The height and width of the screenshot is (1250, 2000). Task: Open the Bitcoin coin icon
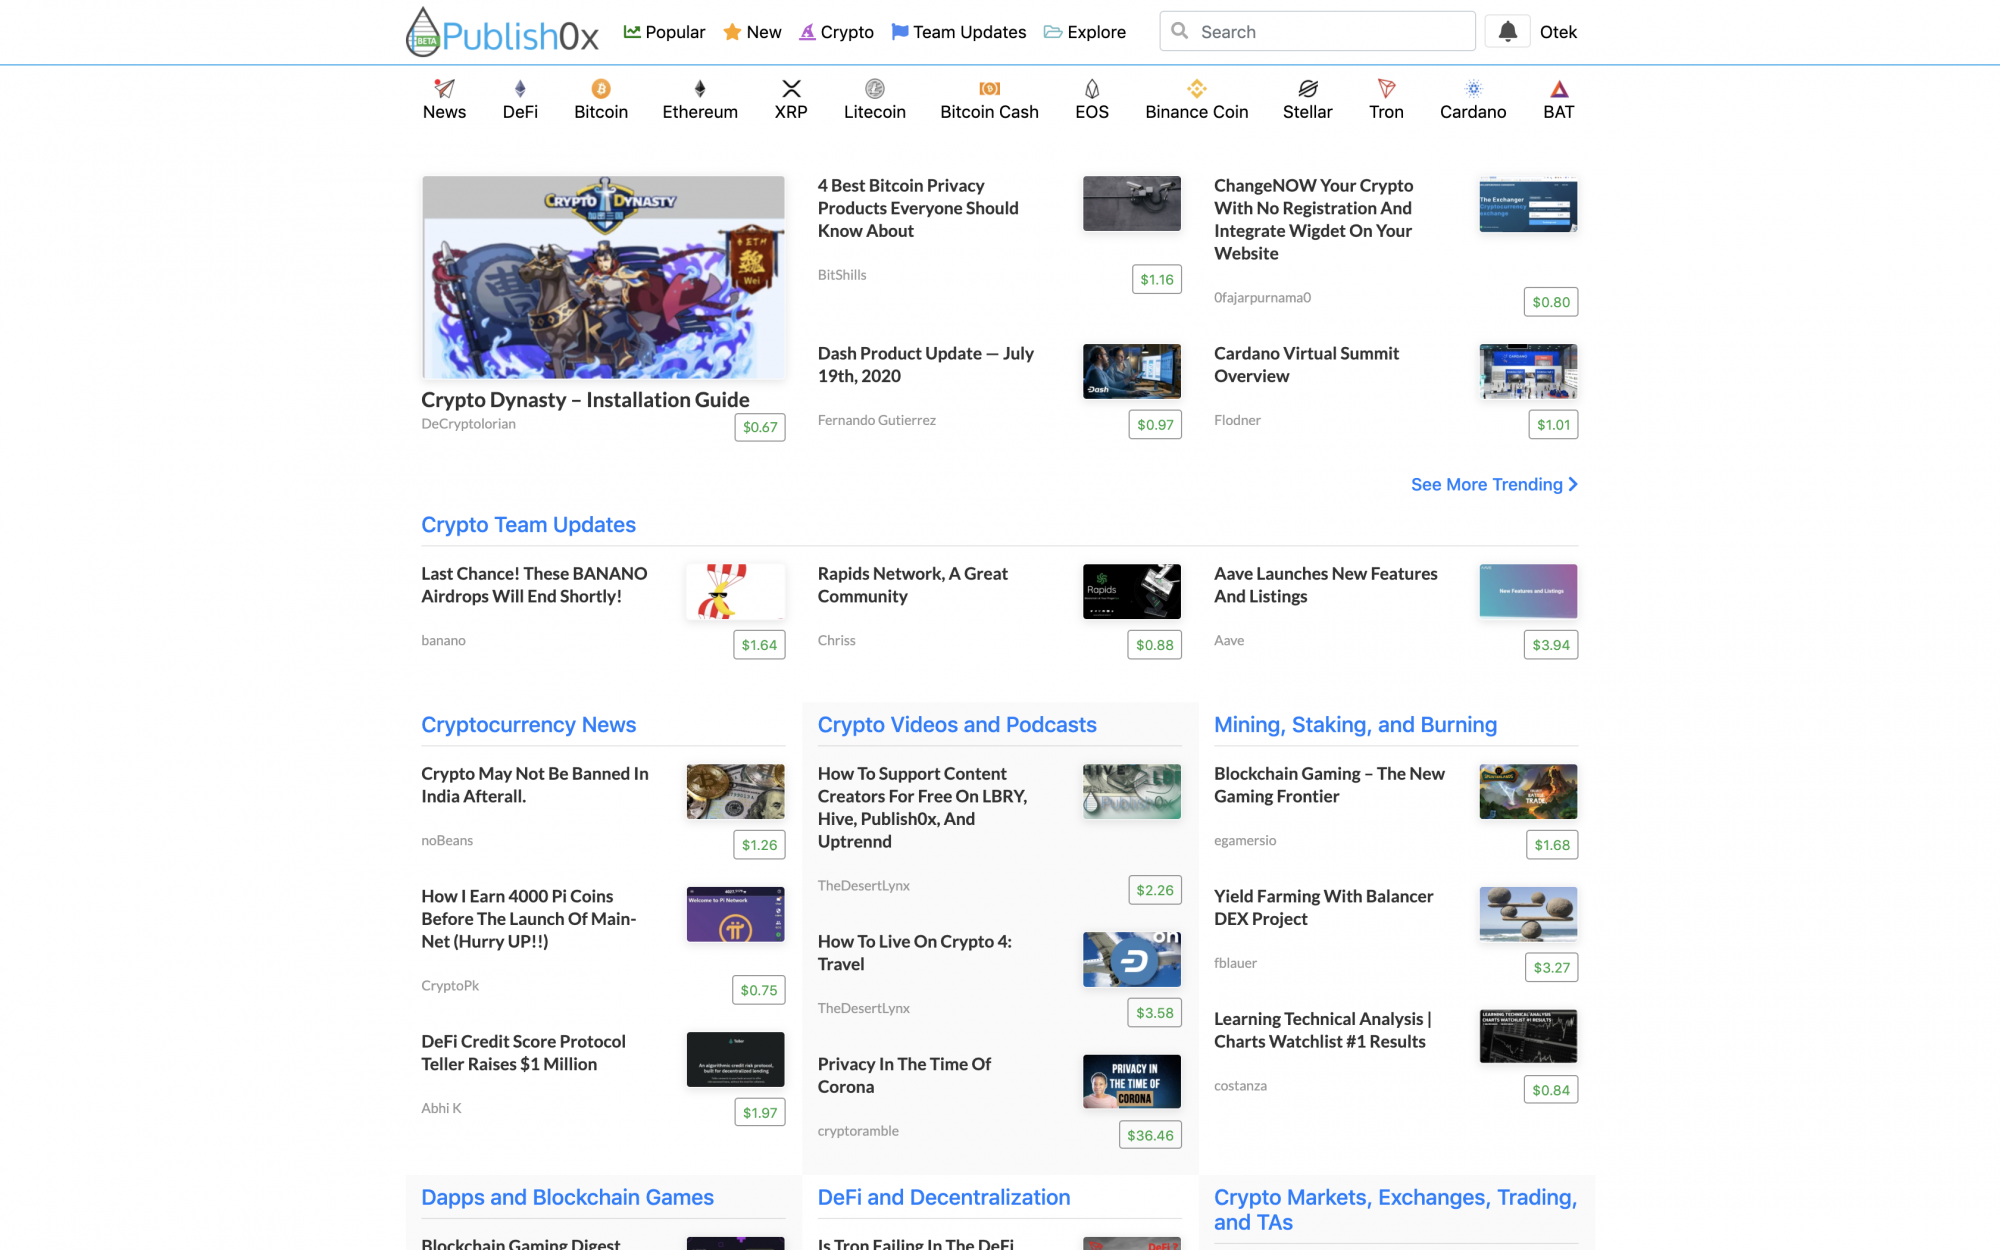[x=601, y=89]
